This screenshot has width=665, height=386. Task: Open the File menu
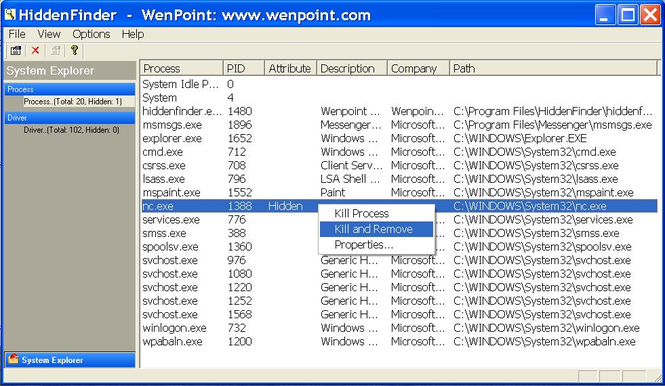[x=17, y=34]
